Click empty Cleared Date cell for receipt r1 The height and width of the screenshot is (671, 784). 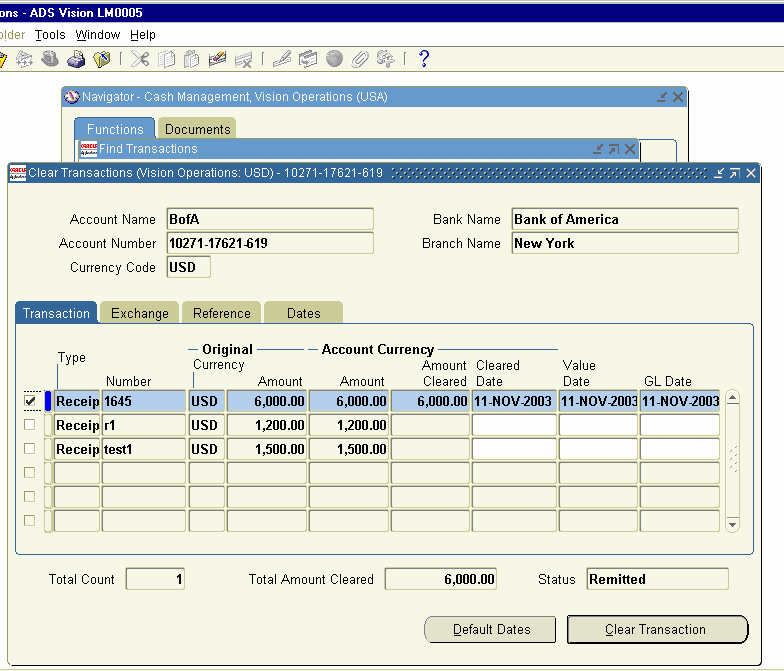pos(514,425)
